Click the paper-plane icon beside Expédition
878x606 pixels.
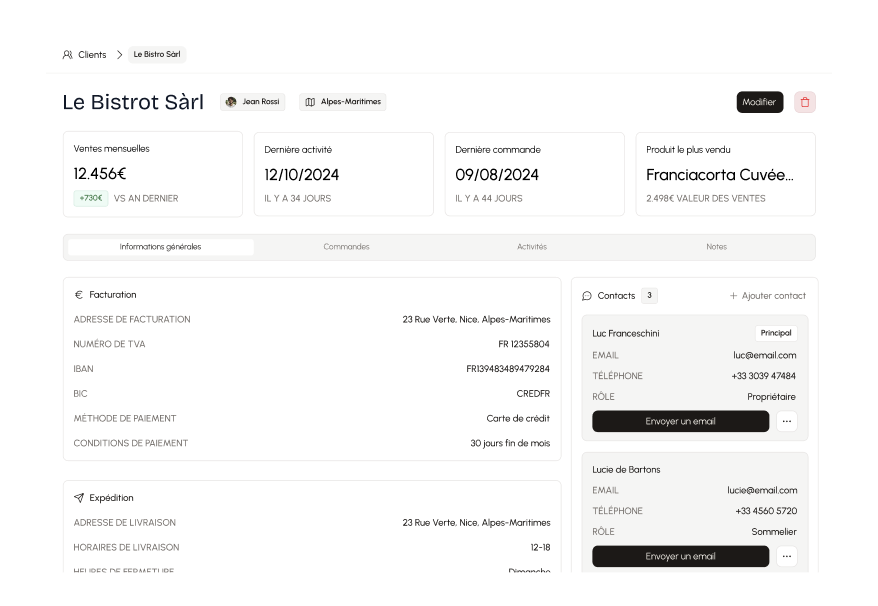[79, 497]
